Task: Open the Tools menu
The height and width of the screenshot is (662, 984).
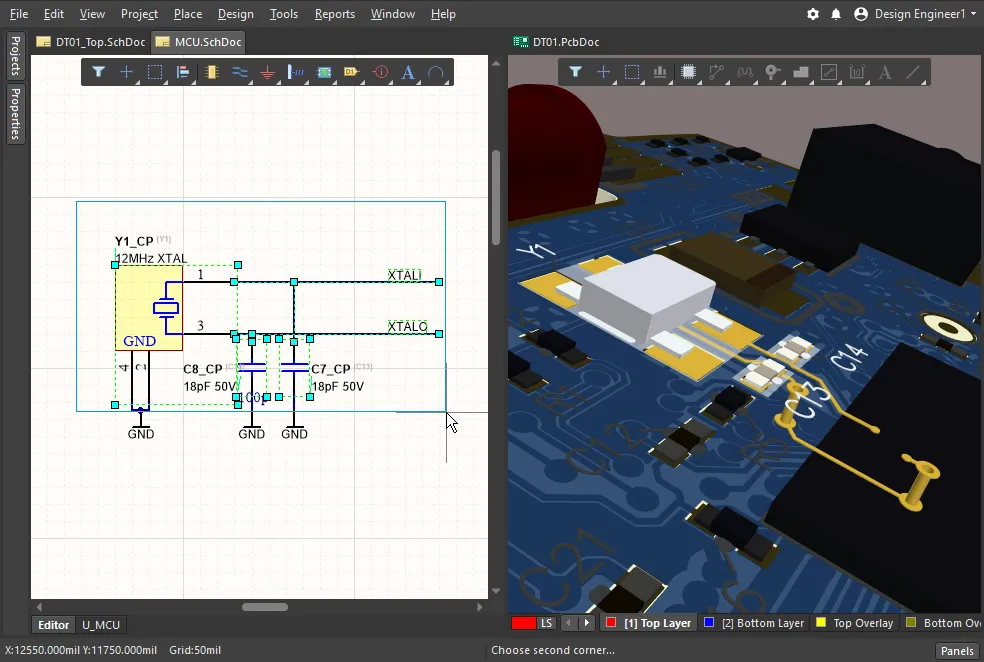Action: pos(284,14)
